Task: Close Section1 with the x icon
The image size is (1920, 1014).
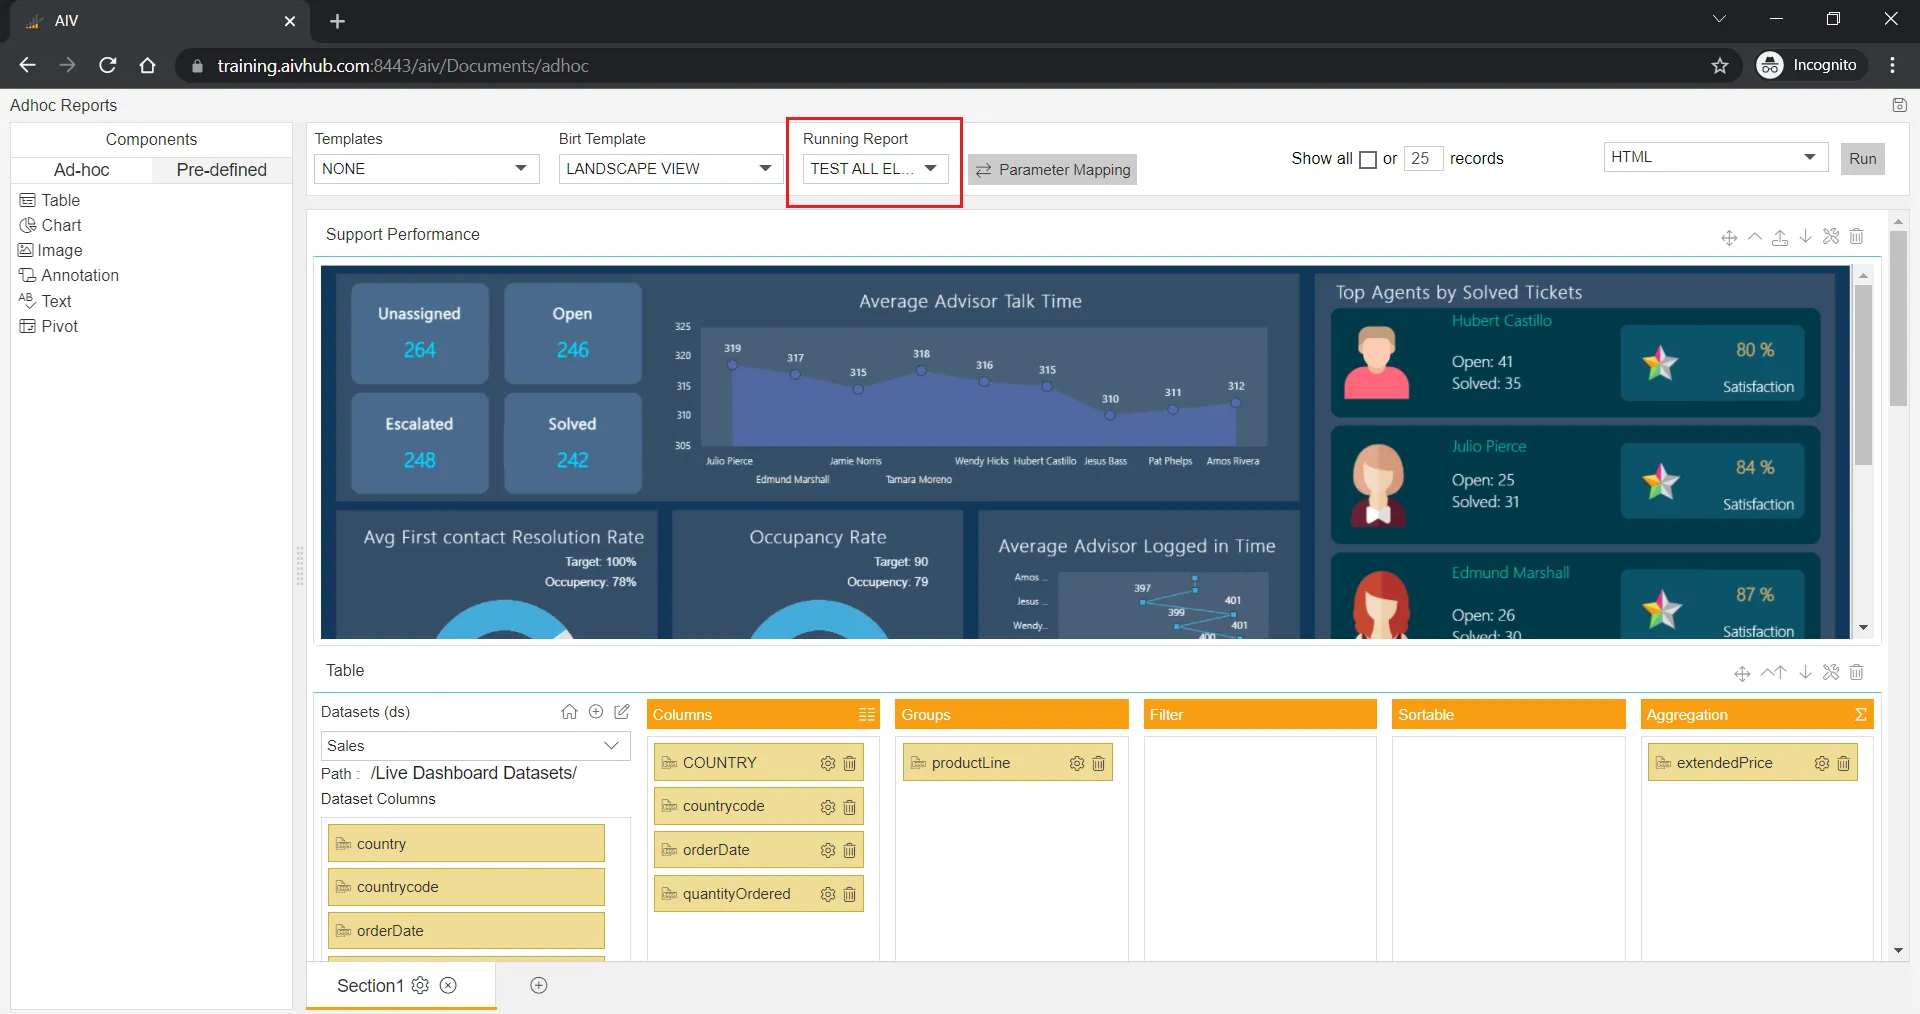Action: coord(449,985)
